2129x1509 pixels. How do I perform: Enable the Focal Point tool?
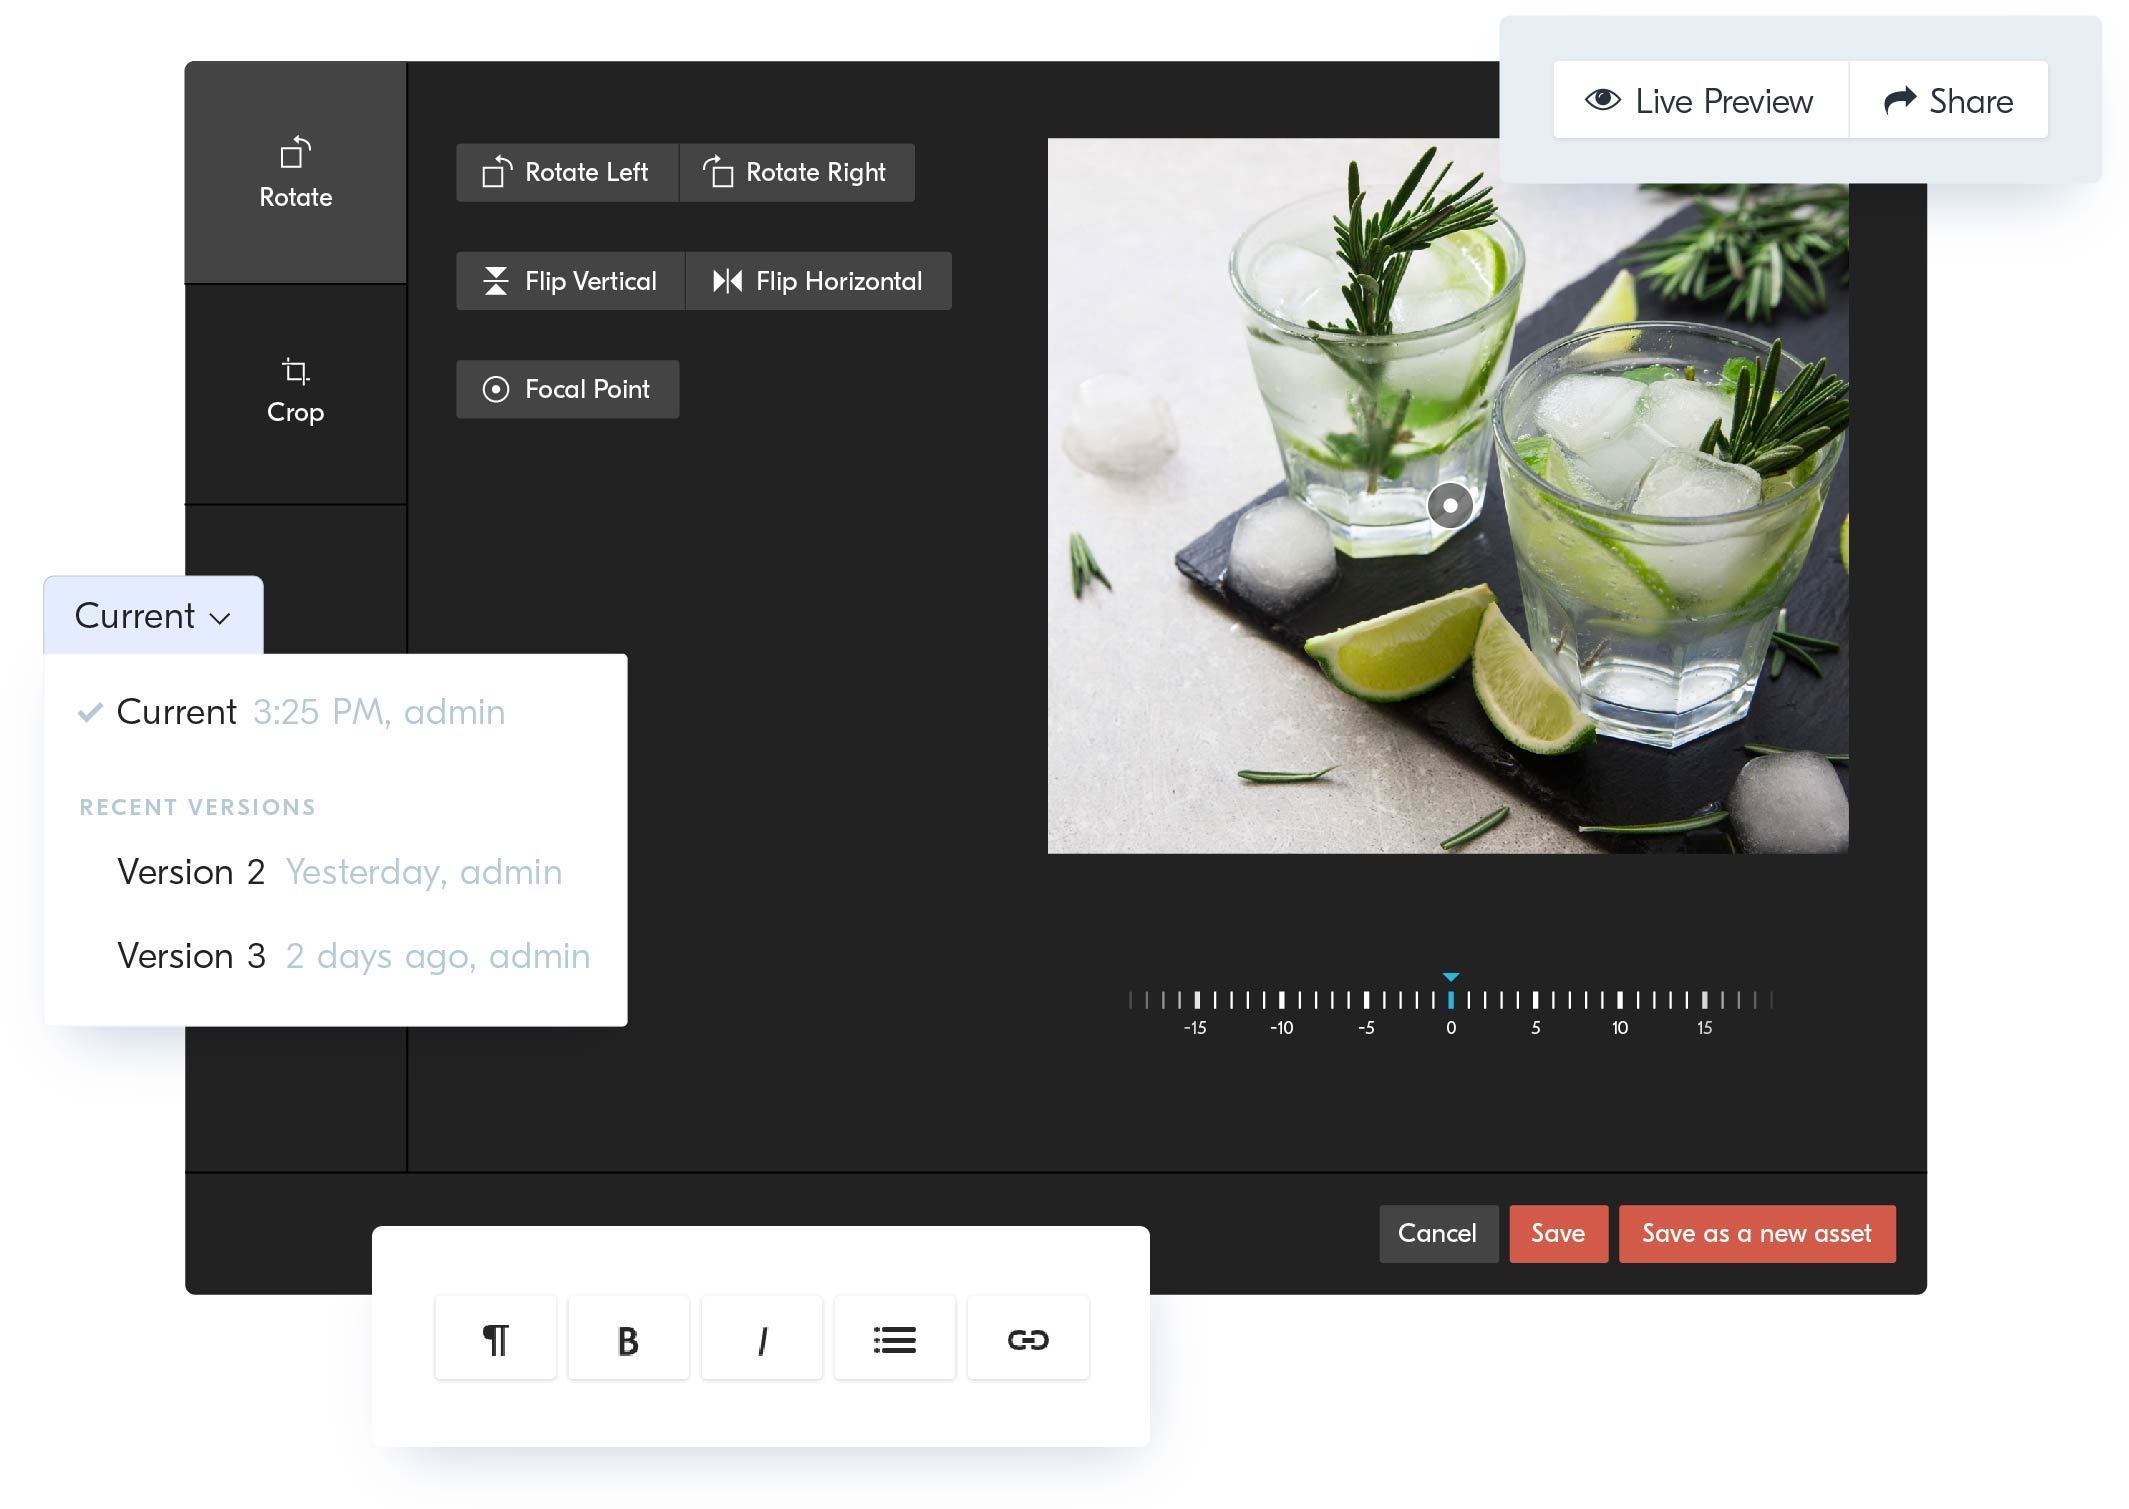click(567, 389)
